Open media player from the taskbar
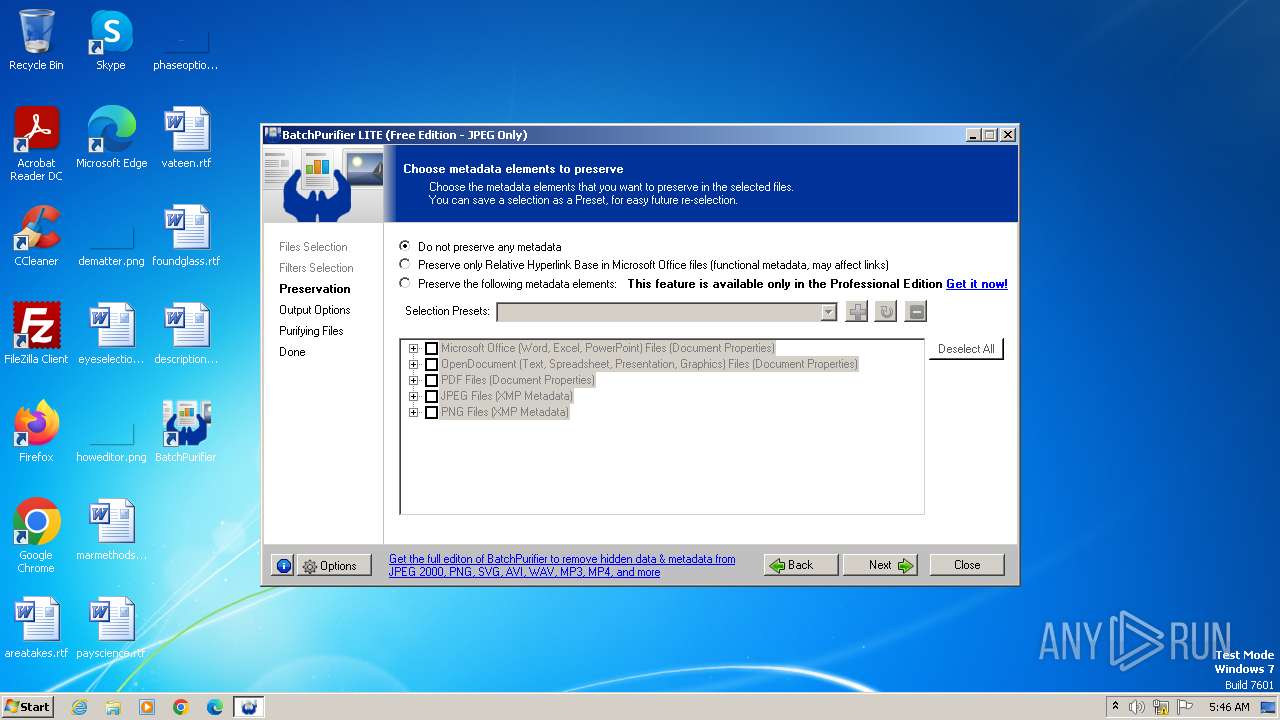Image resolution: width=1280 pixels, height=720 pixels. [x=147, y=707]
